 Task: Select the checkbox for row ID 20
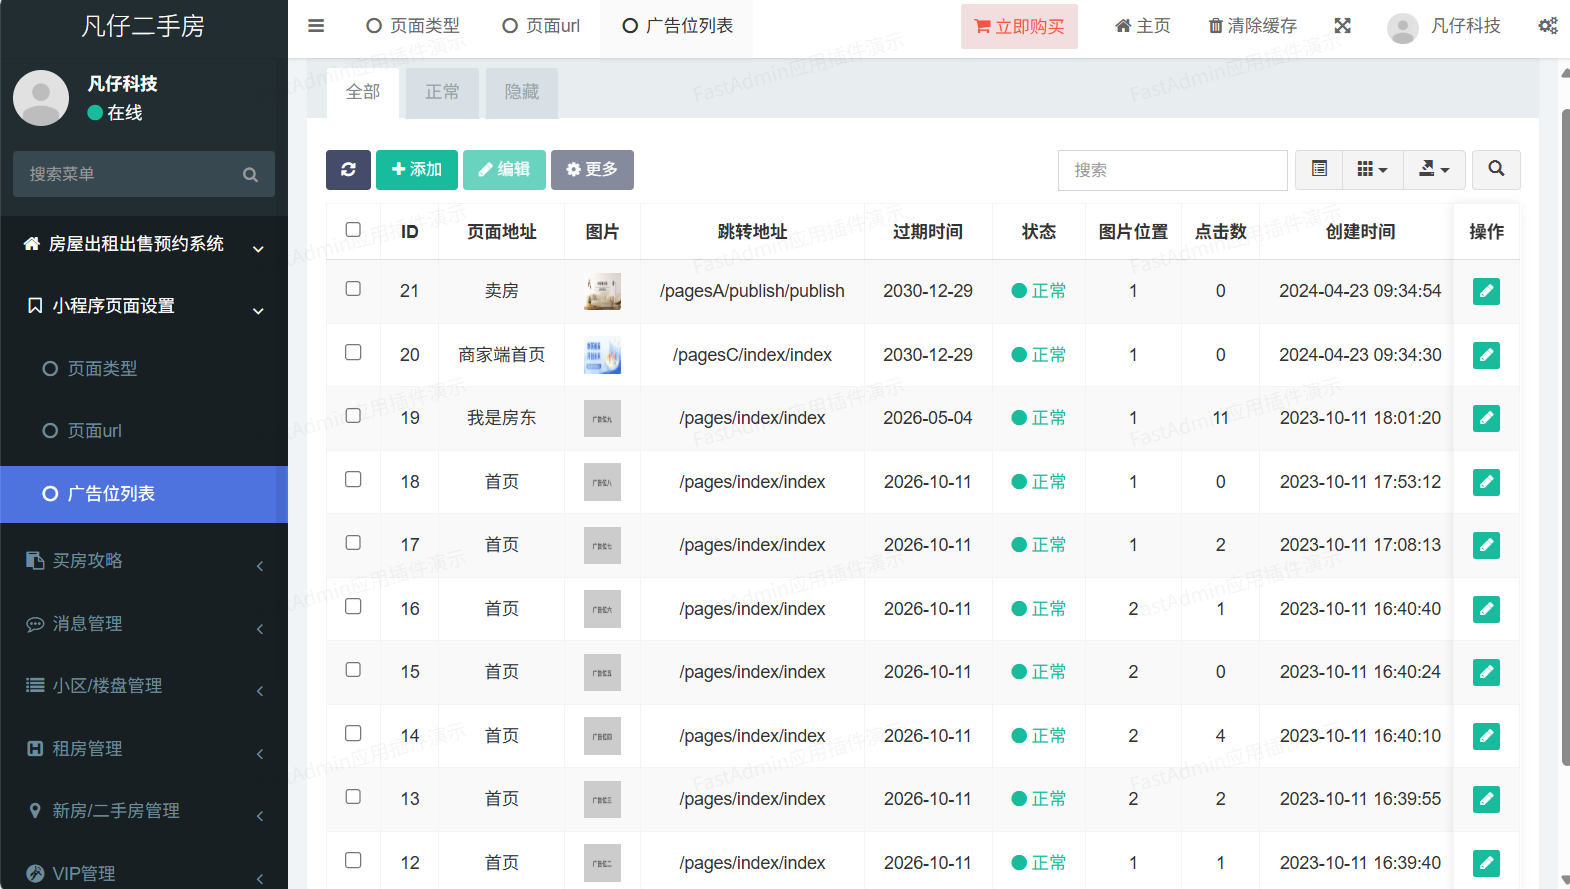pyautogui.click(x=353, y=352)
